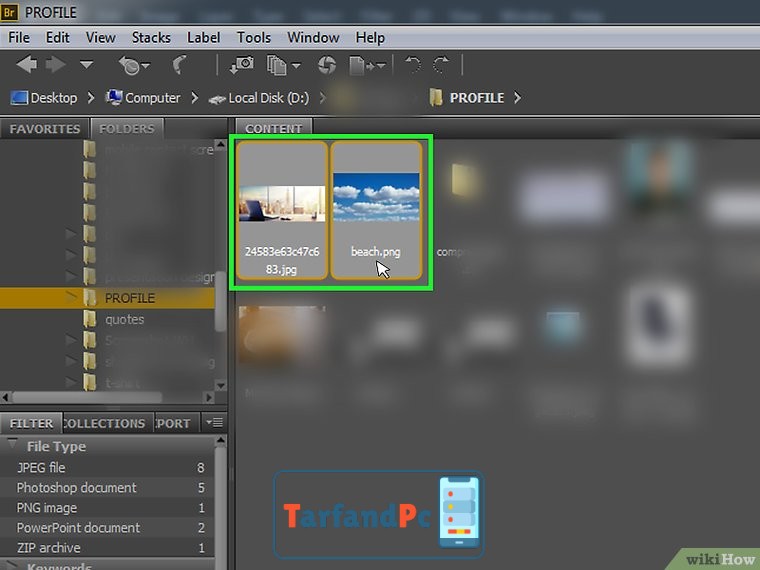Click the Open in Camera Raw icon

click(x=327, y=65)
